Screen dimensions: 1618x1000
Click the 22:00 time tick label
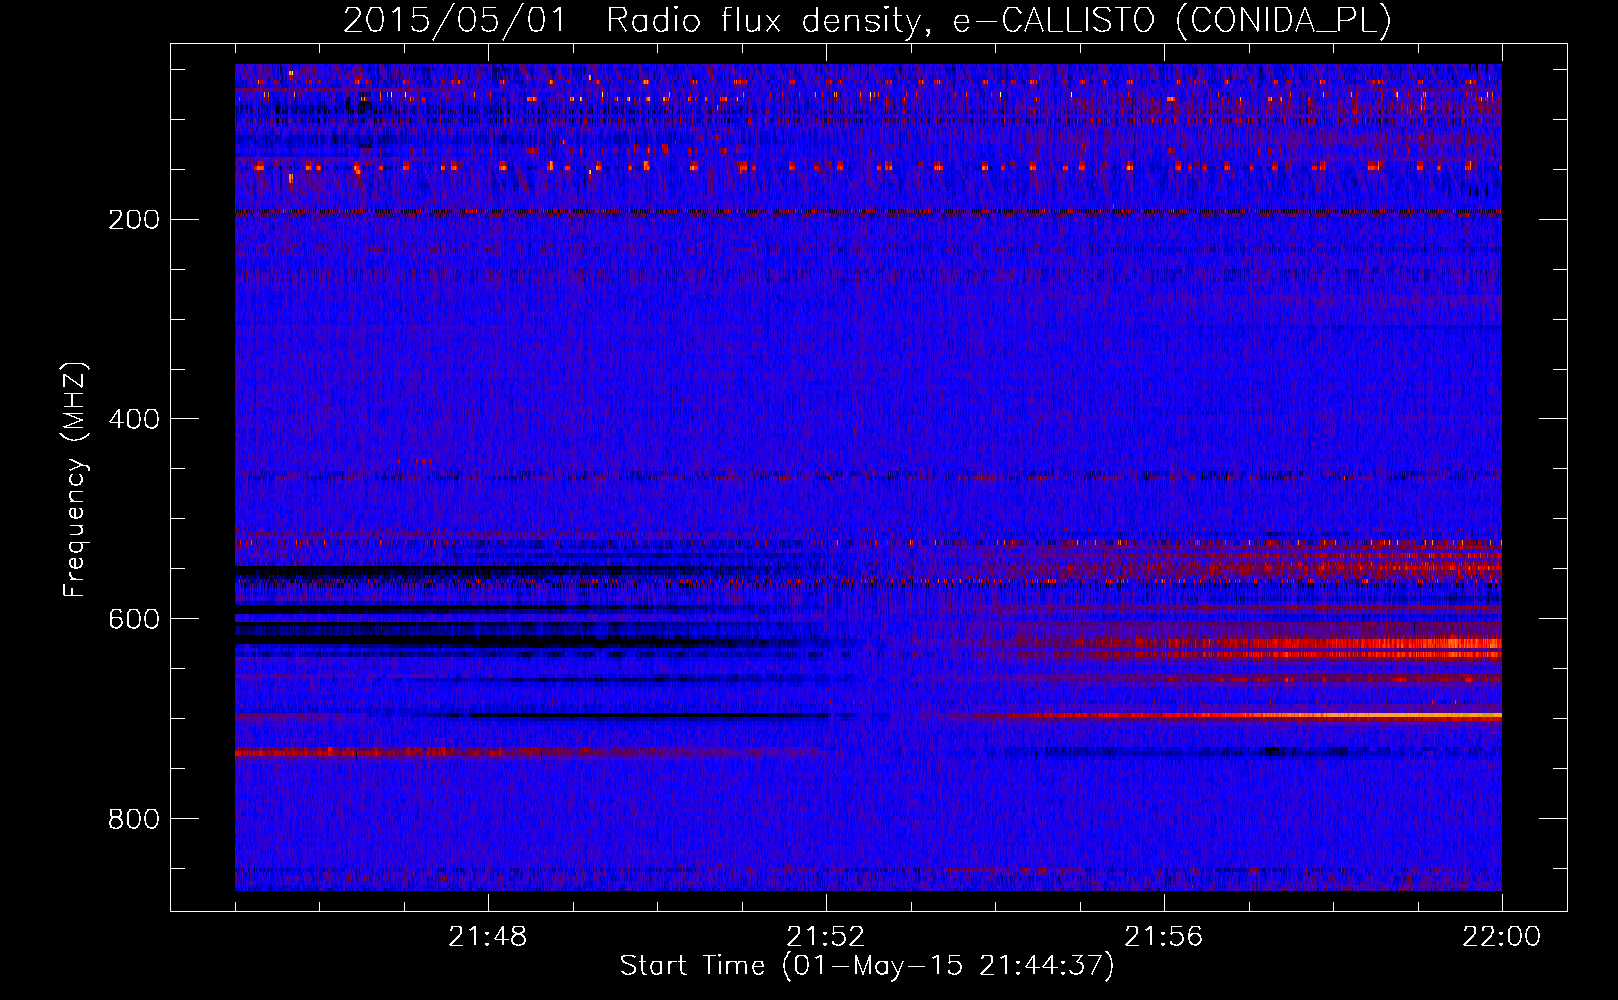[1502, 937]
